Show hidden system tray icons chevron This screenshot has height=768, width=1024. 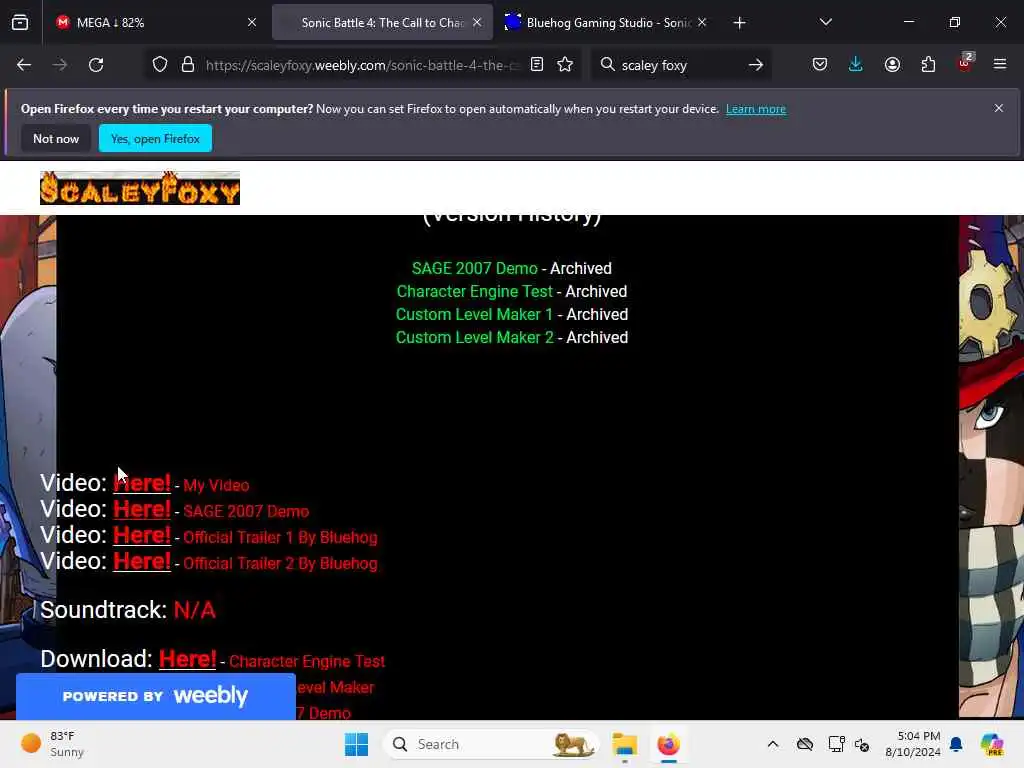pyautogui.click(x=773, y=744)
